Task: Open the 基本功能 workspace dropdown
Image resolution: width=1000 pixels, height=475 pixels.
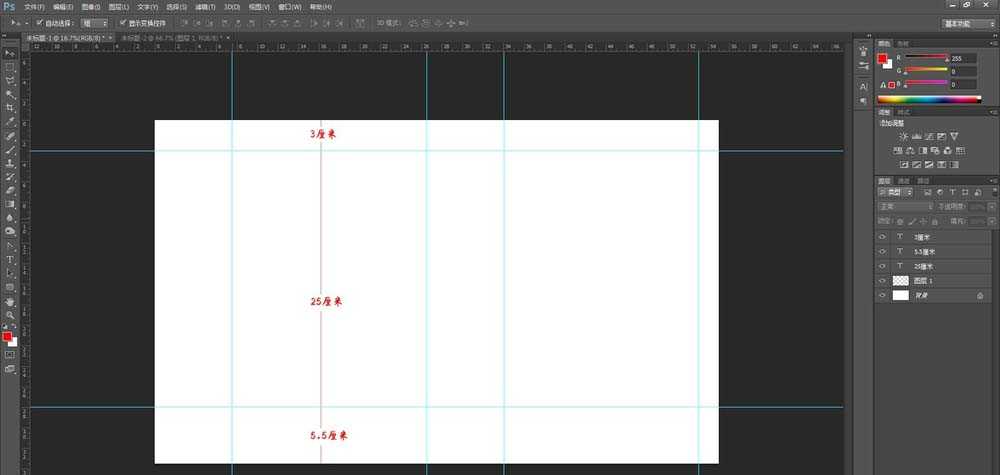Action: tap(967, 22)
